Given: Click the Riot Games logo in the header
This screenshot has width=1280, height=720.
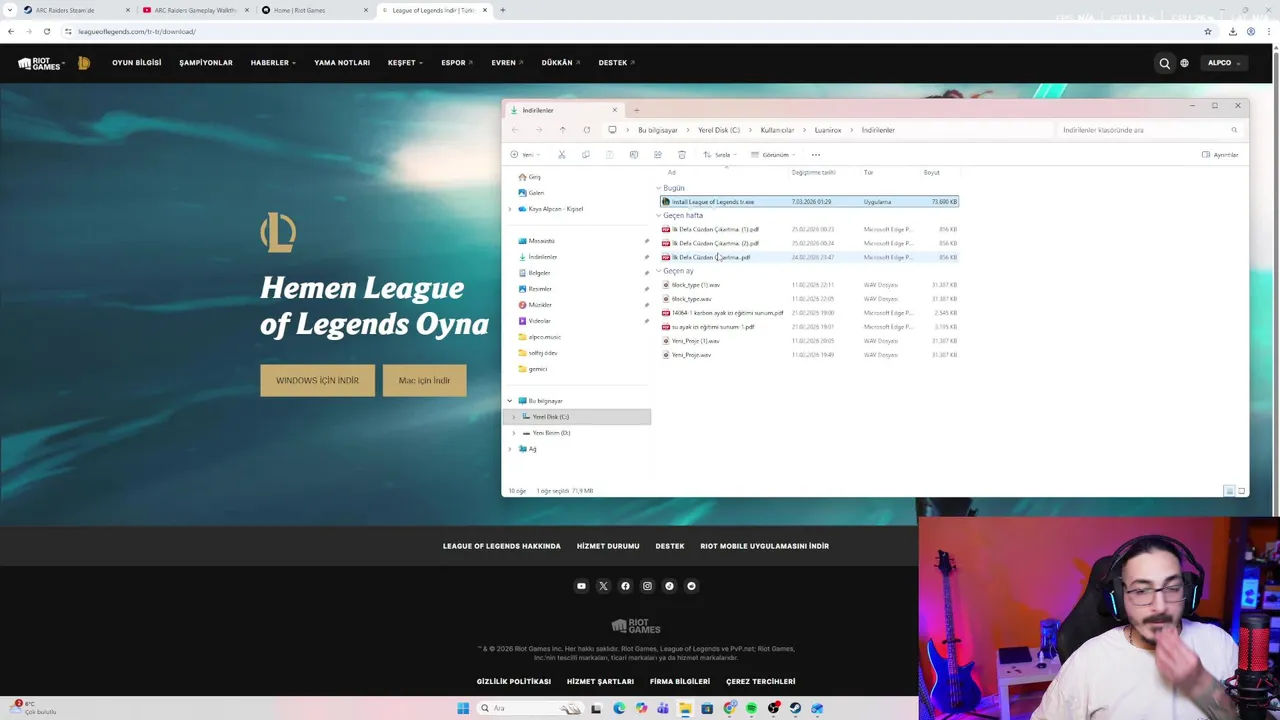Looking at the screenshot, I should point(40,63).
